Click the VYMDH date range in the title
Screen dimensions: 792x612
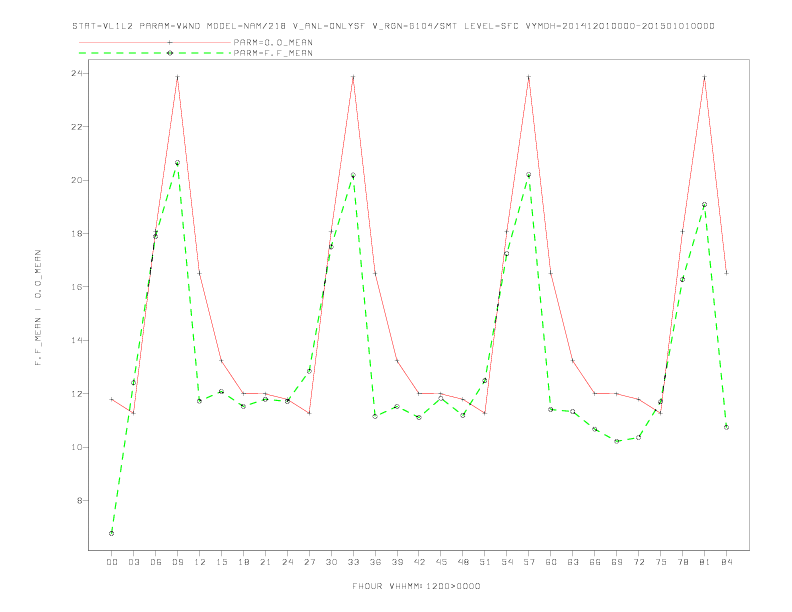point(620,26)
